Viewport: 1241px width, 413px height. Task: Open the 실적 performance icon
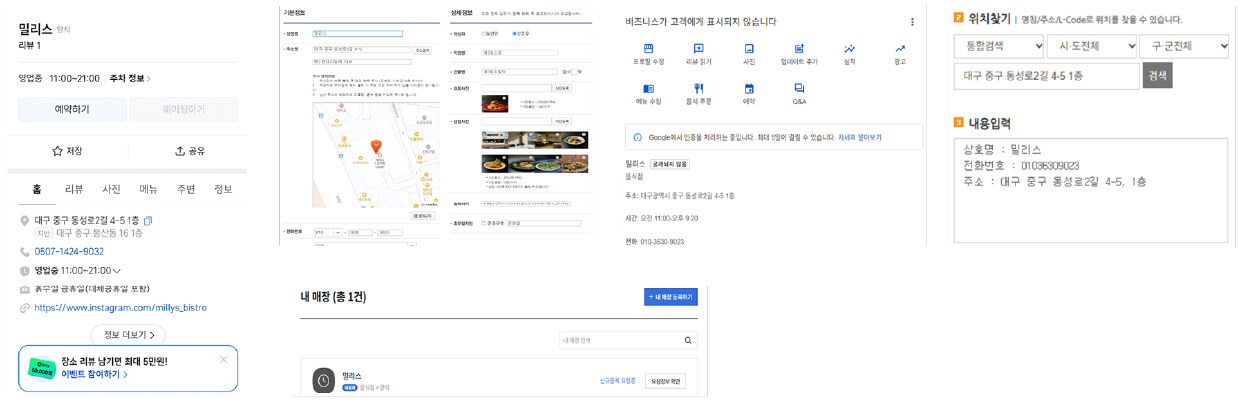click(x=850, y=48)
